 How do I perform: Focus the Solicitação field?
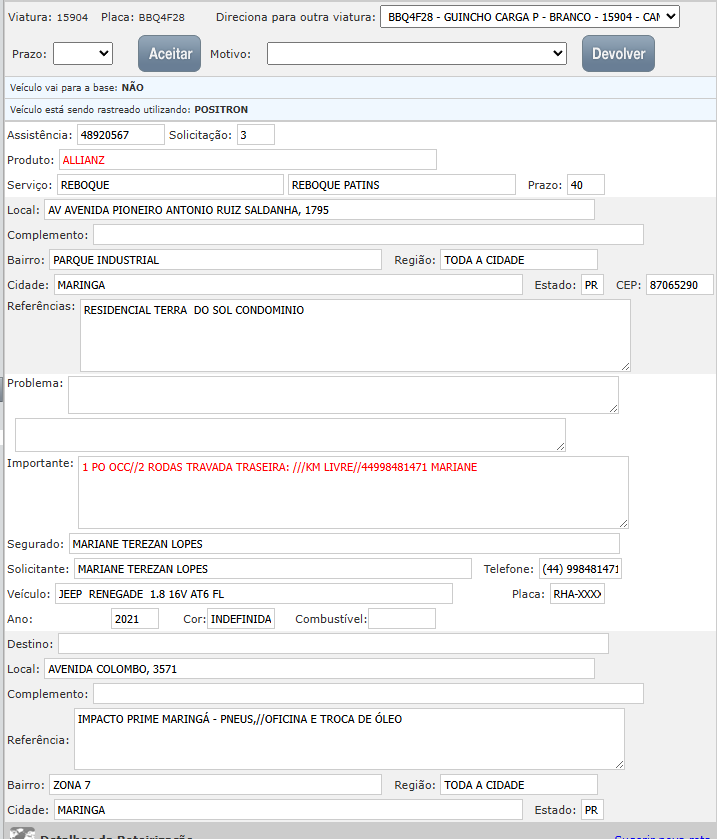[x=255, y=134]
